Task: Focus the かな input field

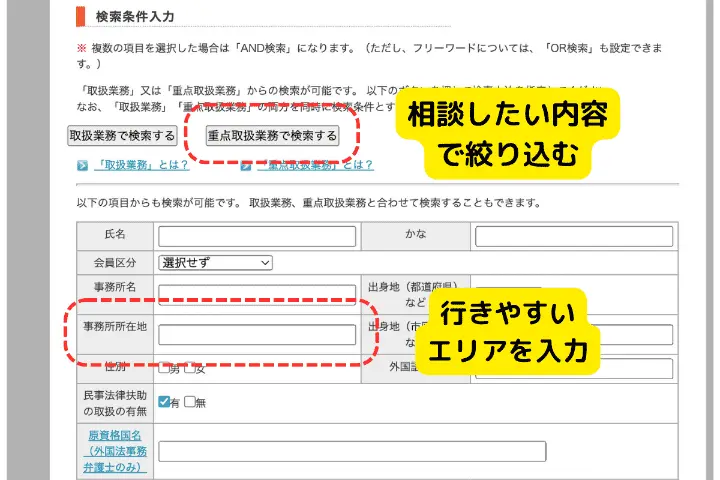Action: 574,237
